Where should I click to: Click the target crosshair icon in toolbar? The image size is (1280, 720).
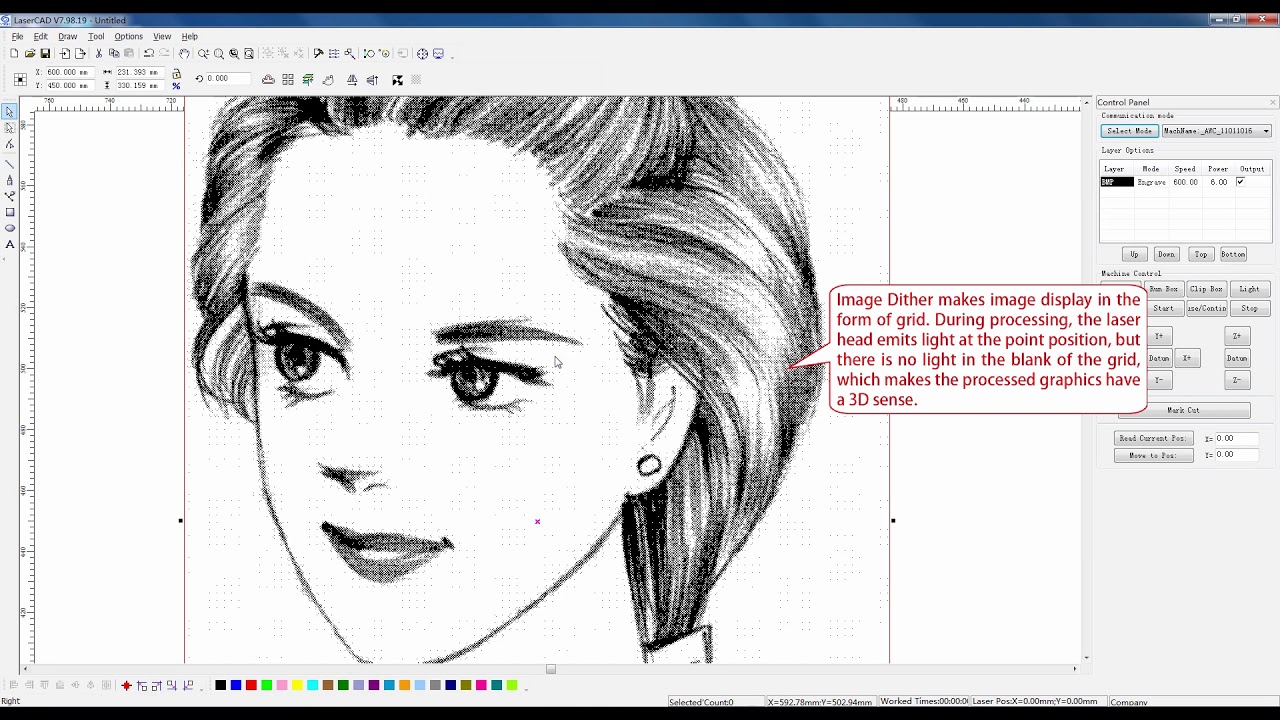point(422,53)
